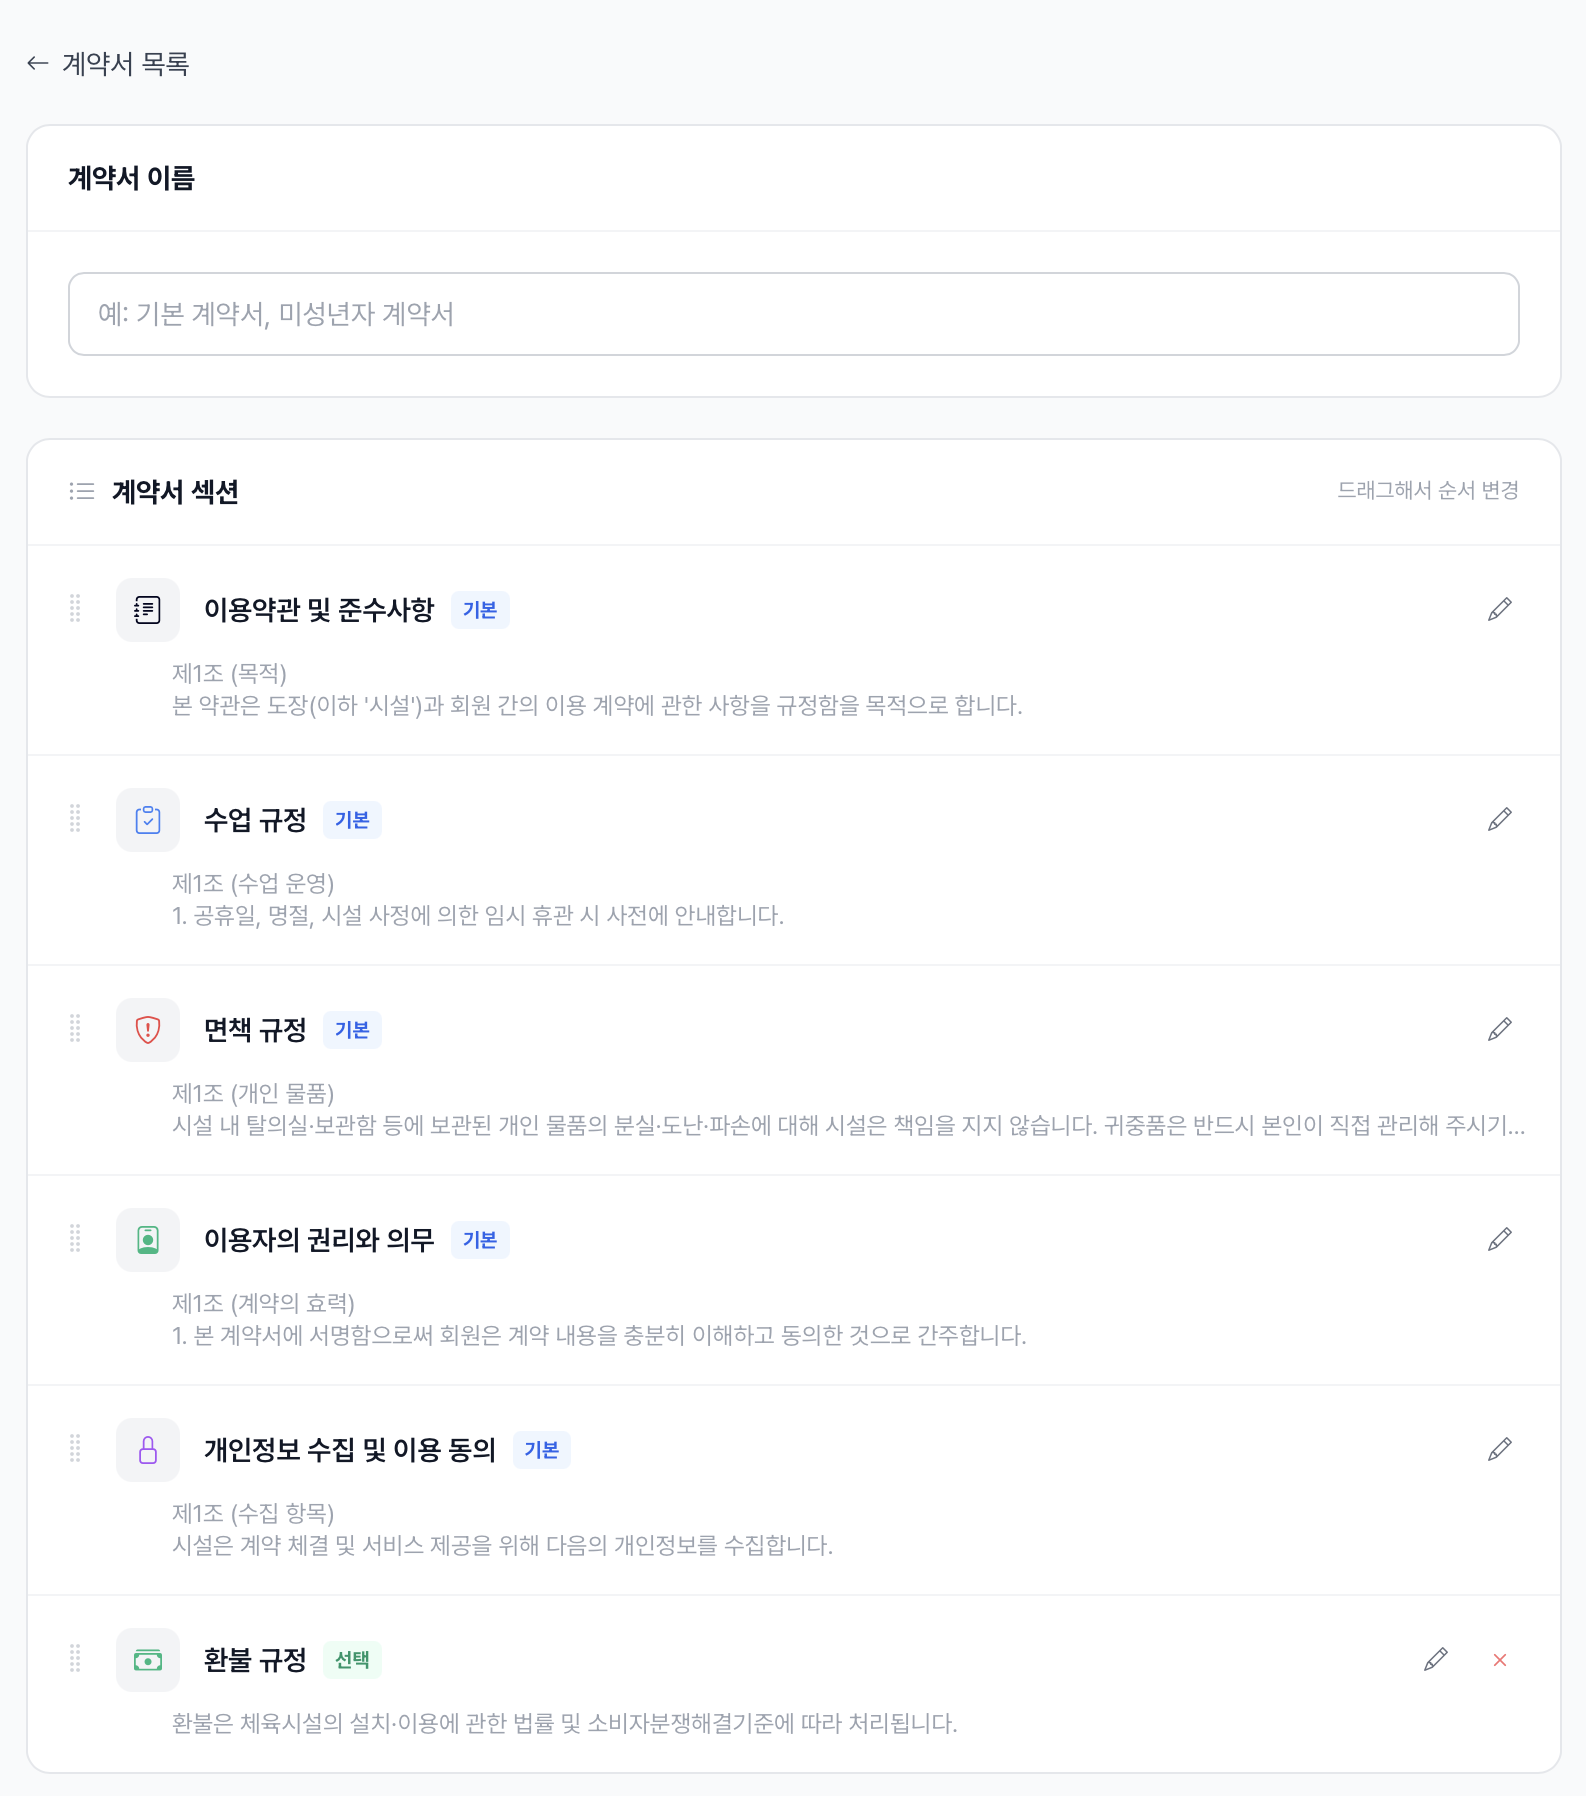The image size is (1586, 1796).
Task: Edit 환불 규정 via its pencil icon
Action: 1436,1660
